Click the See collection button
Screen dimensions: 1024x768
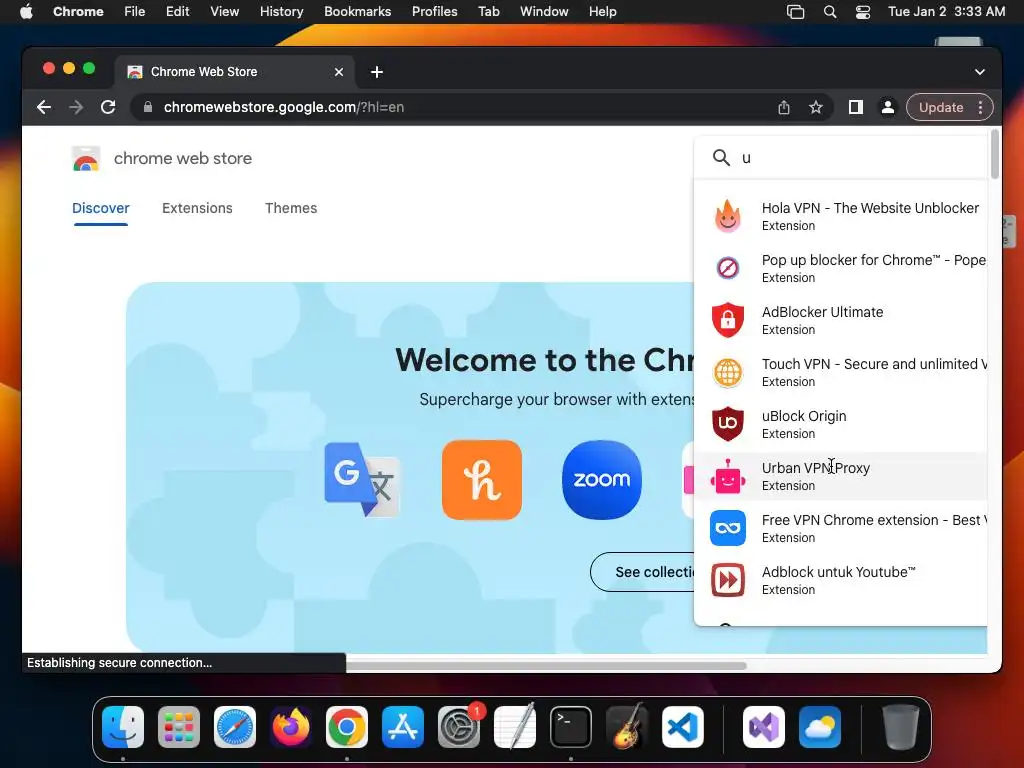point(643,572)
